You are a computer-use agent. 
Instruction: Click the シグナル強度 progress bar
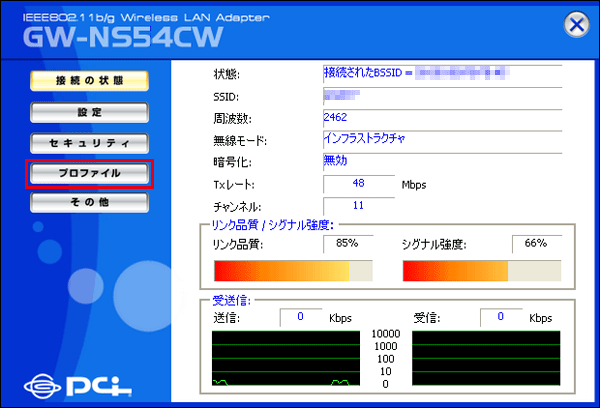tap(482, 271)
